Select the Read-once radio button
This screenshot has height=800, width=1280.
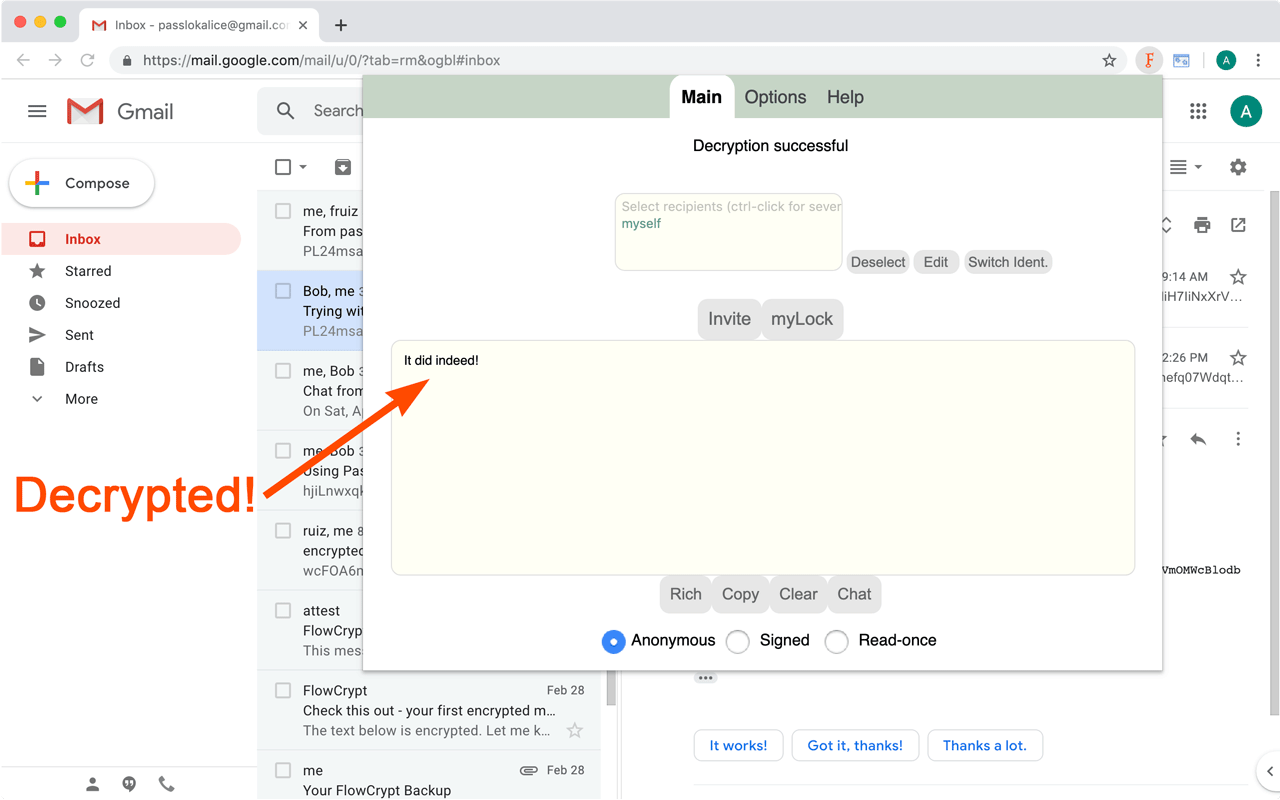click(x=837, y=641)
